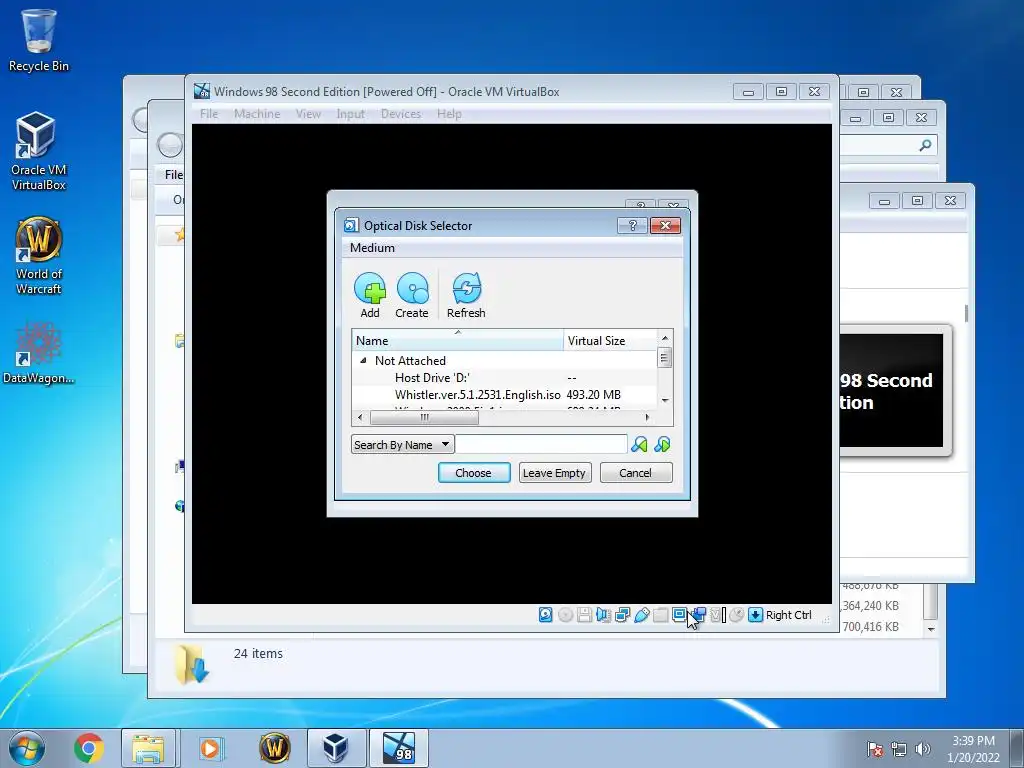Open the Input menu

tap(351, 114)
